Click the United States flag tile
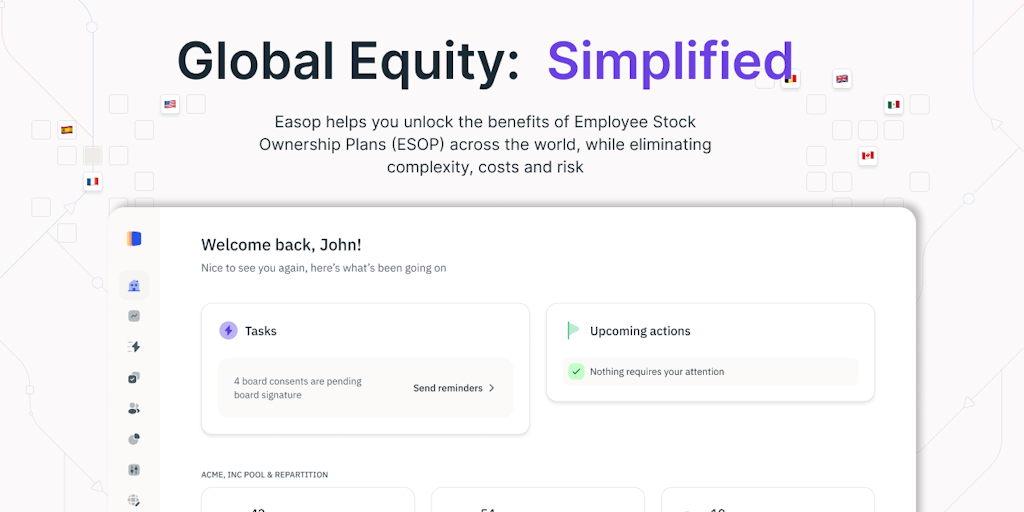Viewport: 1024px width, 512px height. click(170, 104)
